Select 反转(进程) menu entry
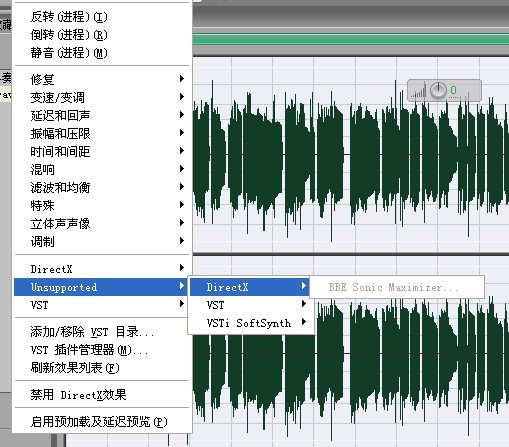509x447 pixels. tap(102, 17)
